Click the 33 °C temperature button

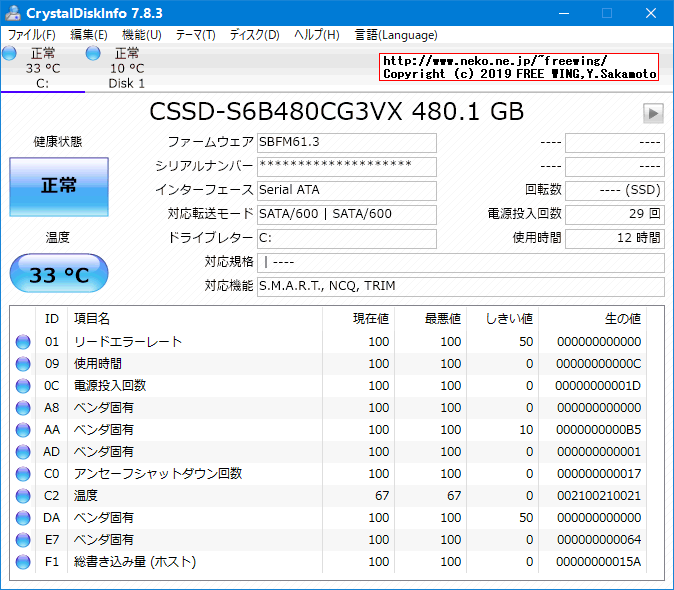coord(59,273)
